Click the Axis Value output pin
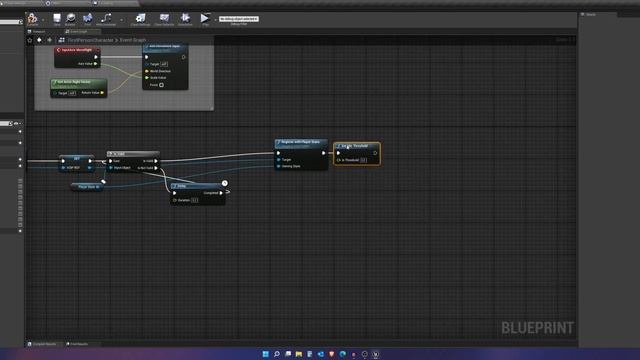Screen dimensions: 640x360 pyautogui.click(x=96, y=64)
